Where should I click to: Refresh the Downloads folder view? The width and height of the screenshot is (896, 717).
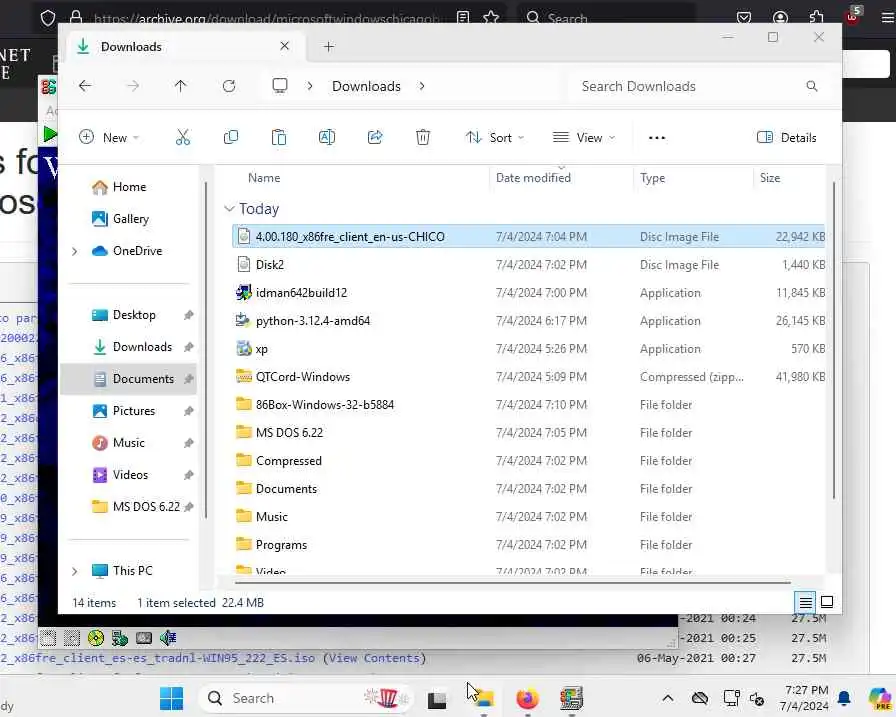(x=229, y=86)
